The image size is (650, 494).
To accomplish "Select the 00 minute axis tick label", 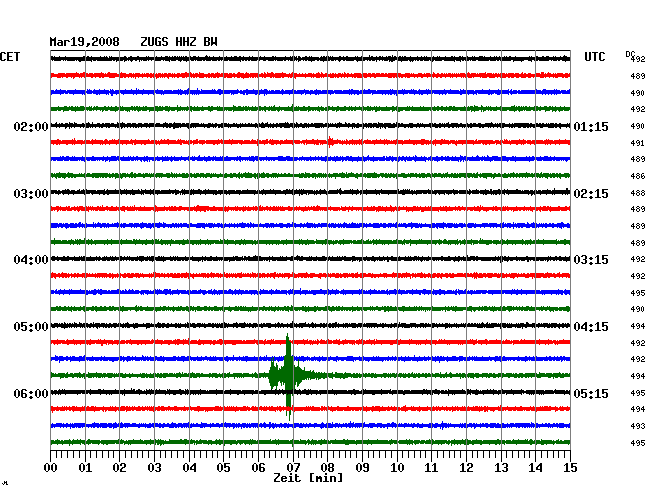I will (51, 468).
